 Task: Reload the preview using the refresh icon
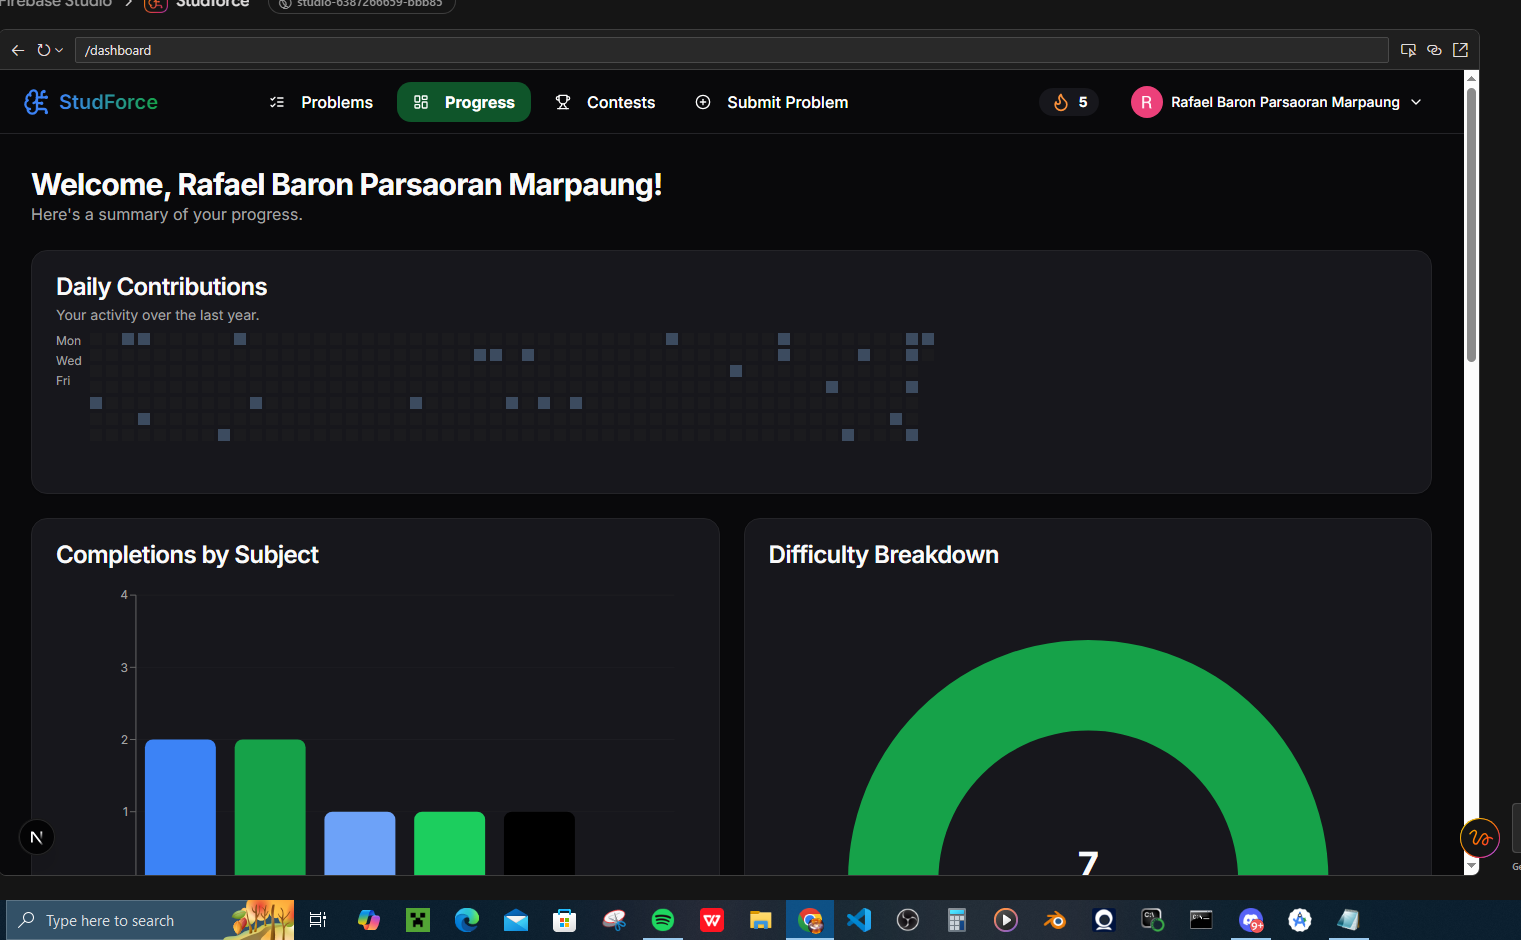(46, 50)
